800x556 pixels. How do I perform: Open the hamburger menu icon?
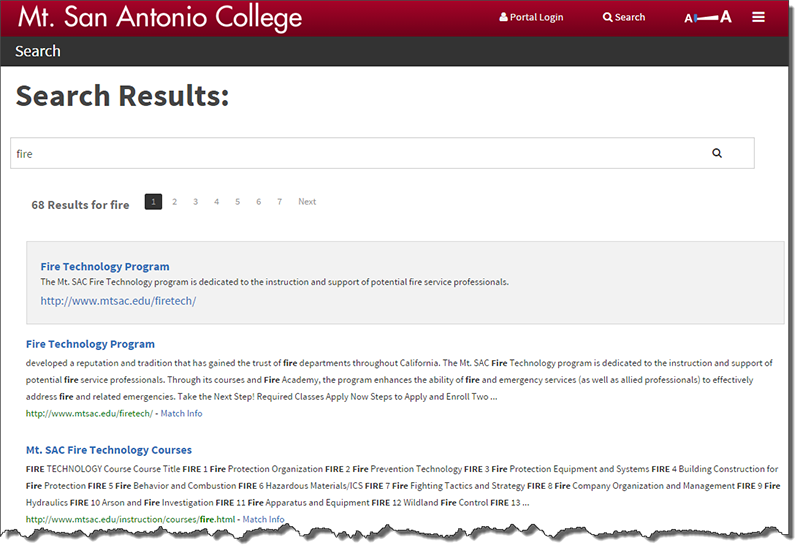point(758,17)
